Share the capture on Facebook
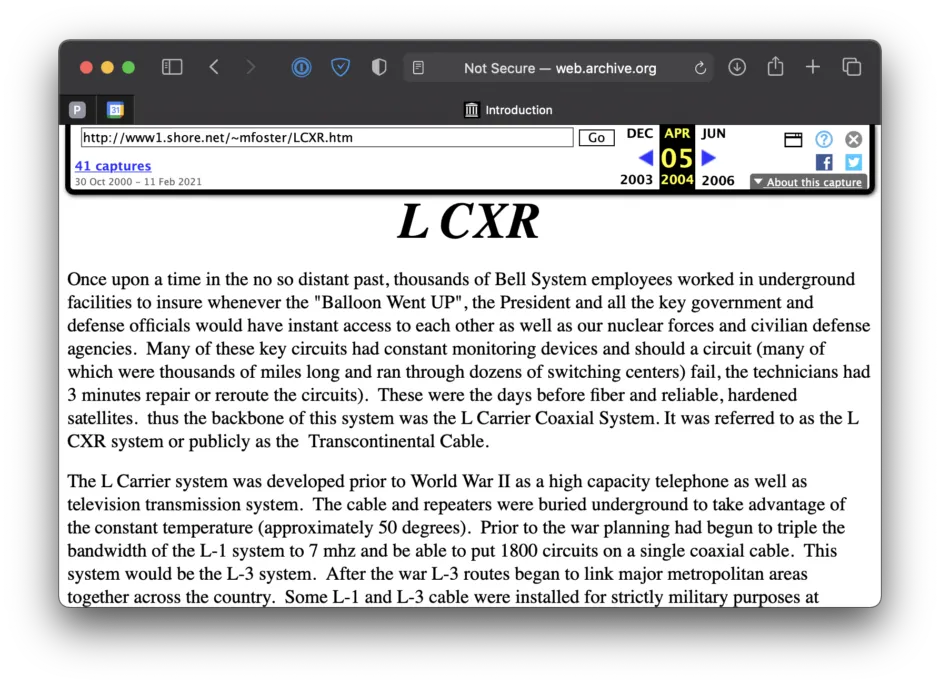Viewport: 940px width, 685px height. [824, 162]
